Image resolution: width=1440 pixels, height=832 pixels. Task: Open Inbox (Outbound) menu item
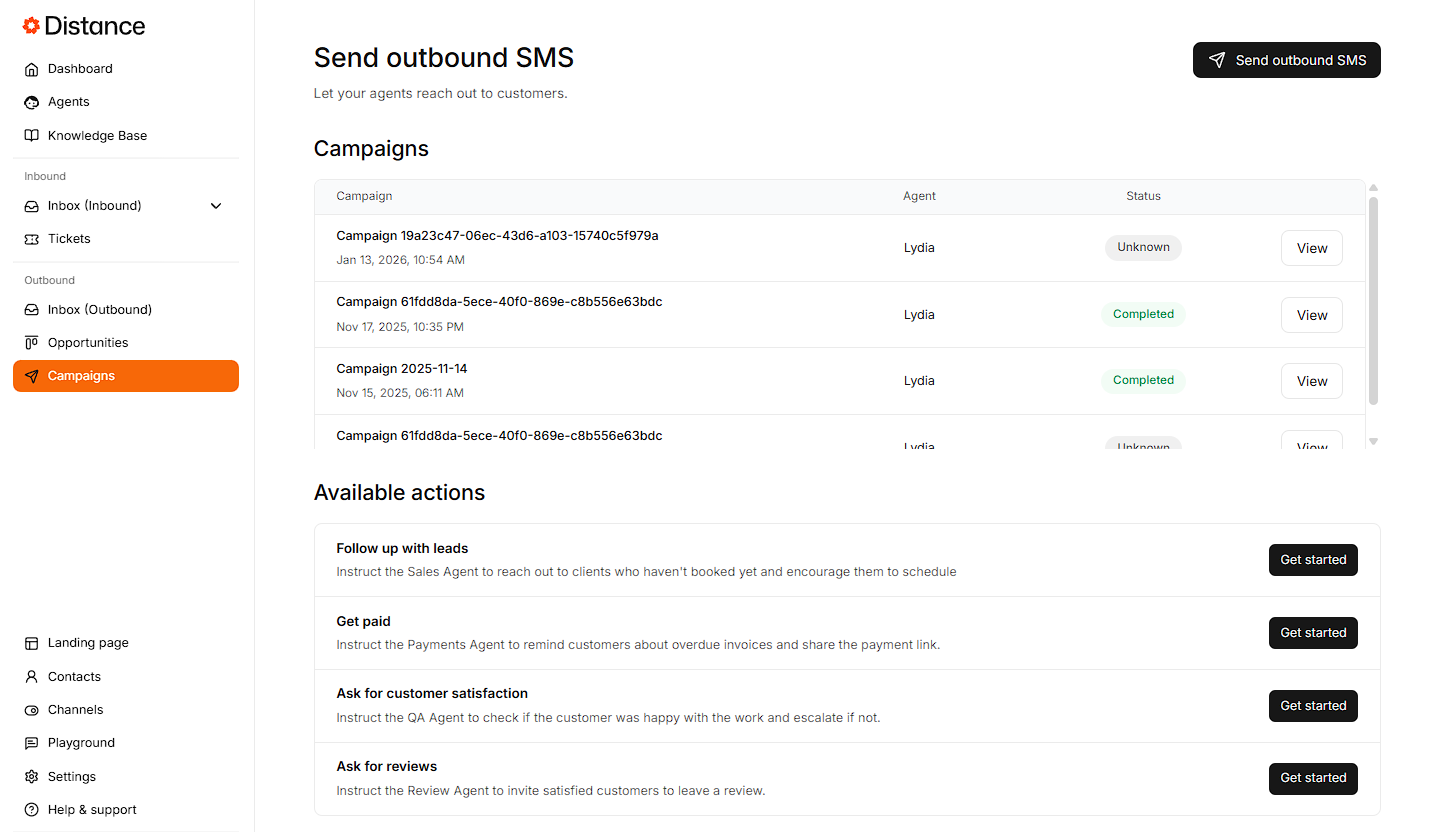(x=100, y=310)
